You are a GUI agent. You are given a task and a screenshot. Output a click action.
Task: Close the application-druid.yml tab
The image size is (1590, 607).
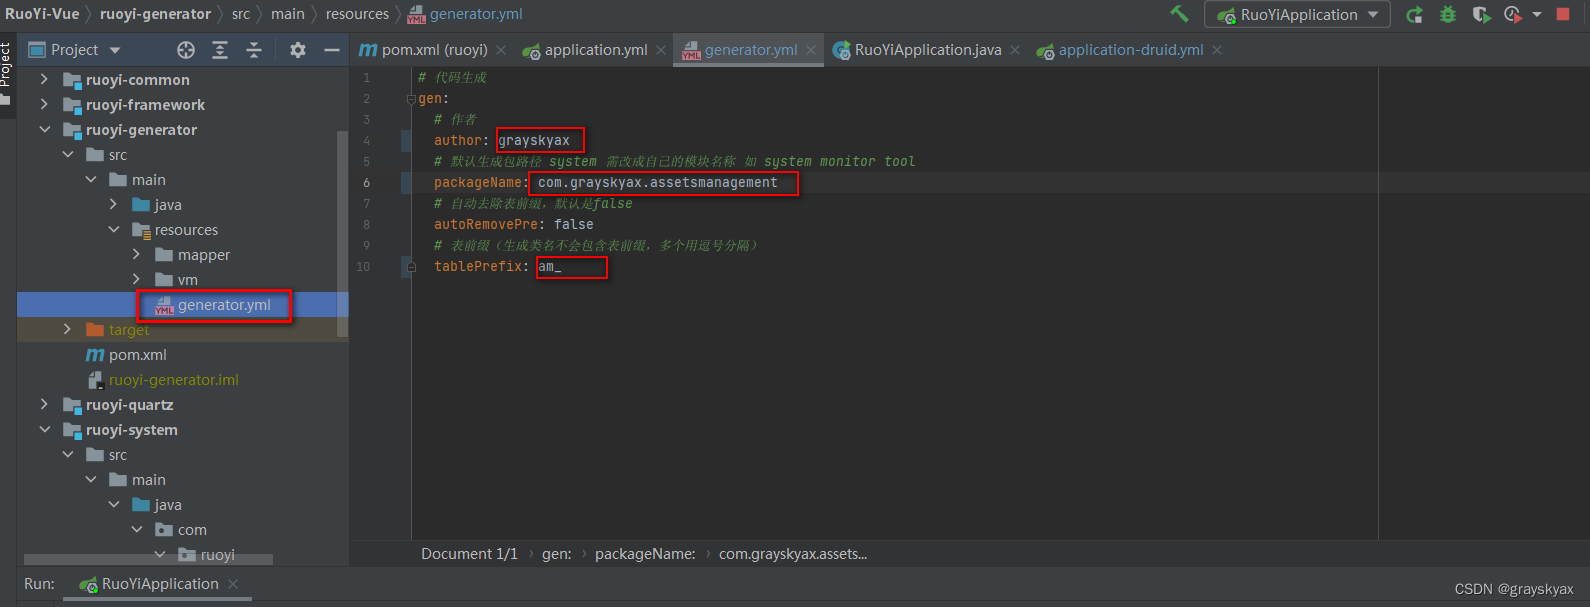tap(1217, 50)
